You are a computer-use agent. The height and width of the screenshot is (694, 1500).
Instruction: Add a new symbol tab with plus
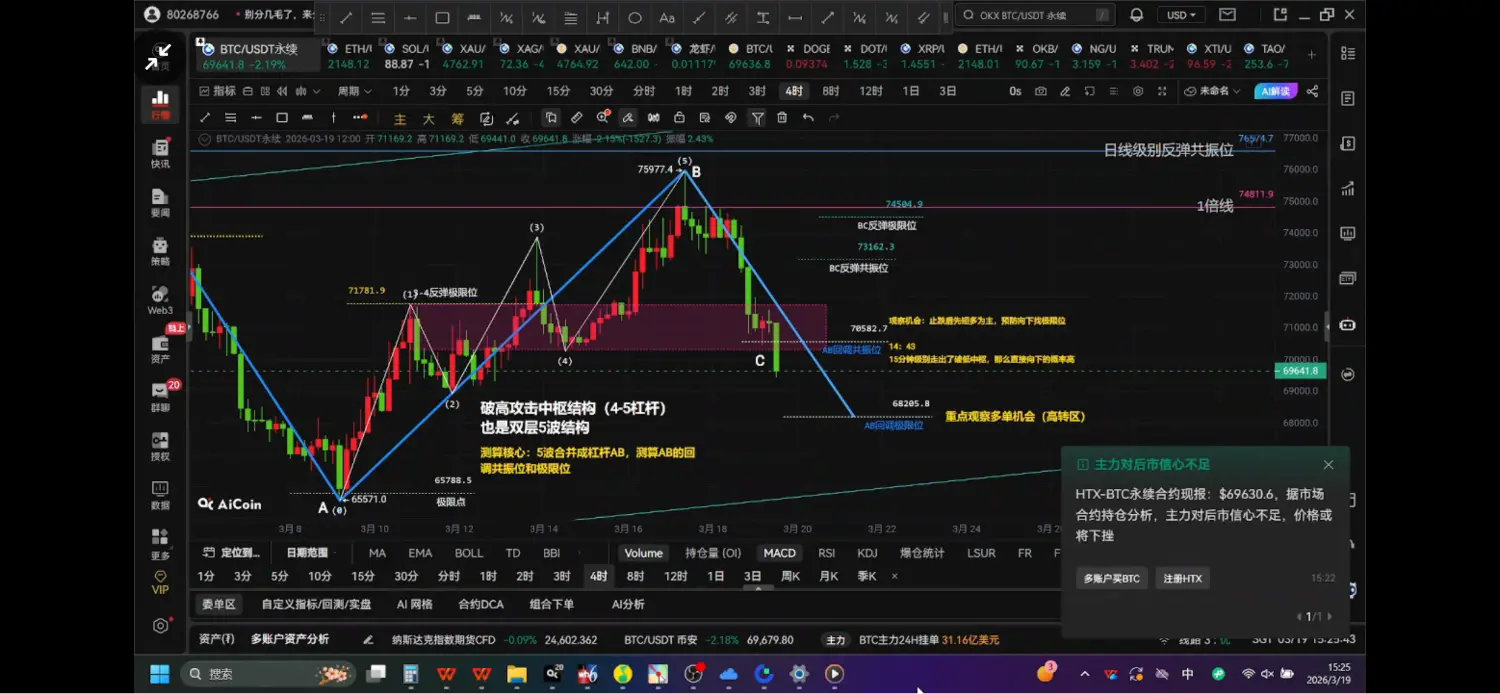1312,55
